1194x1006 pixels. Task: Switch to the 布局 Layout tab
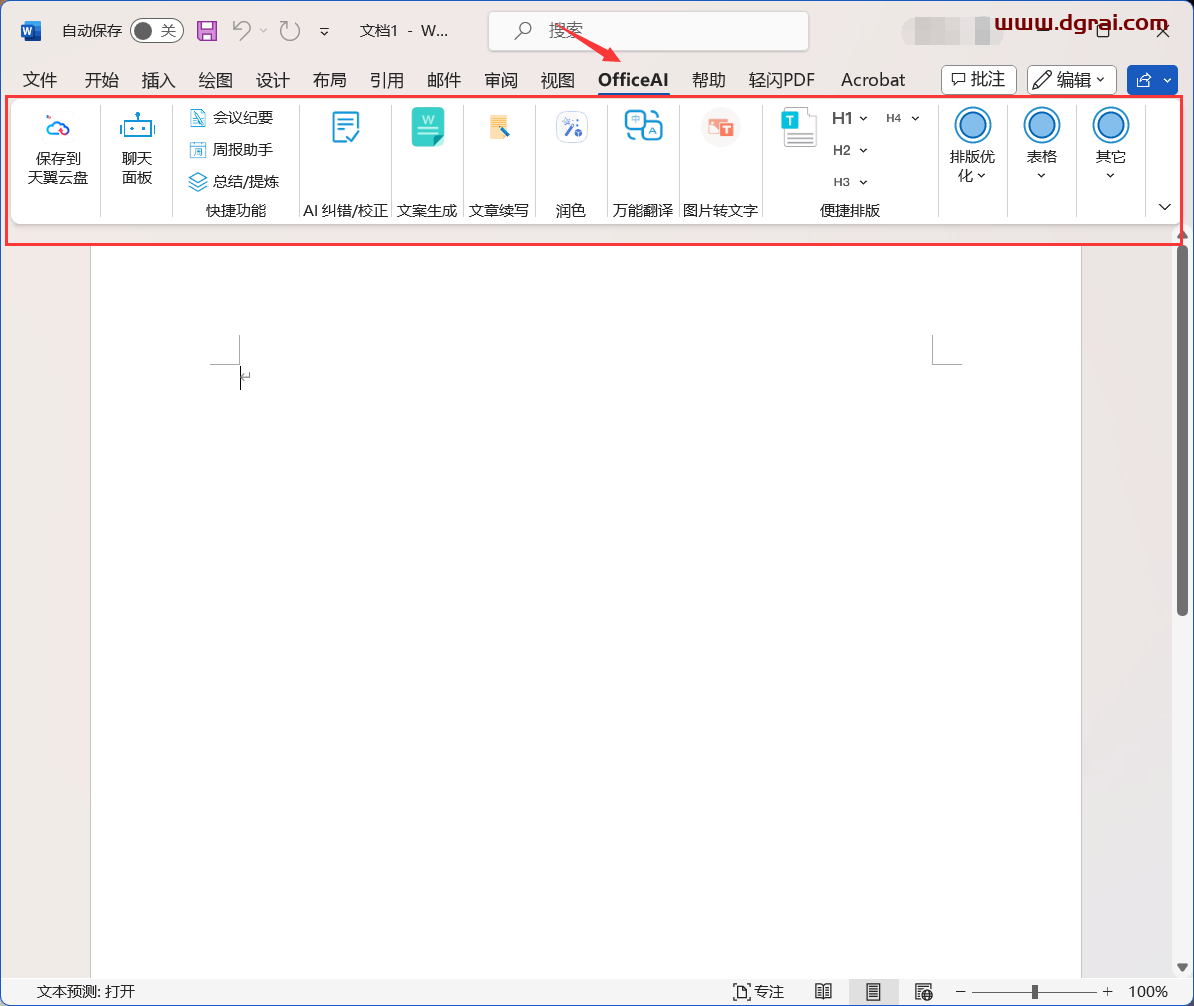coord(330,80)
